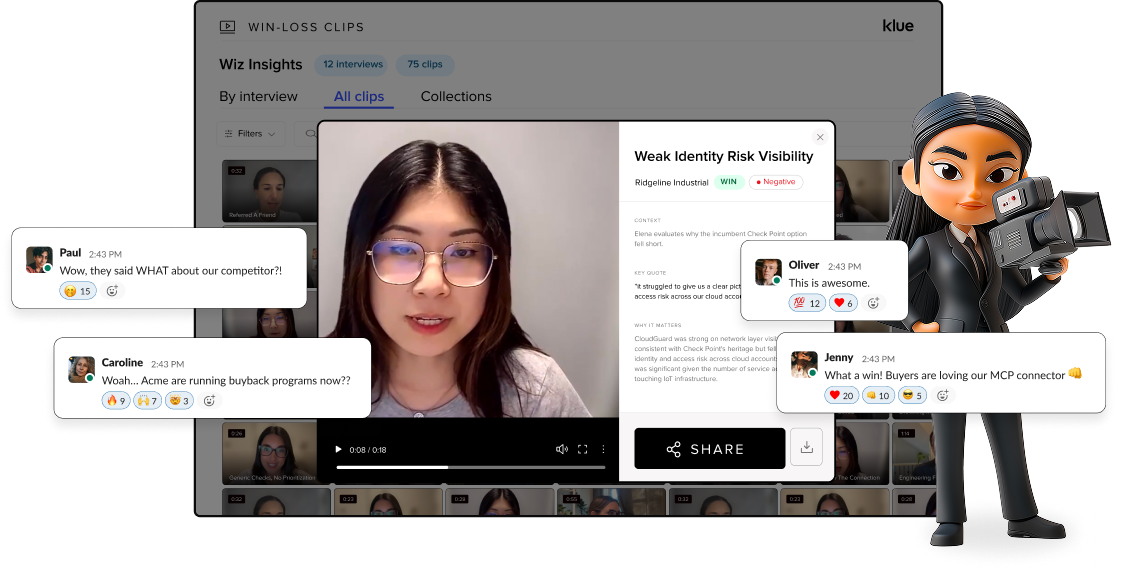Click the Weak Identity Risk Visibility title

click(724, 156)
